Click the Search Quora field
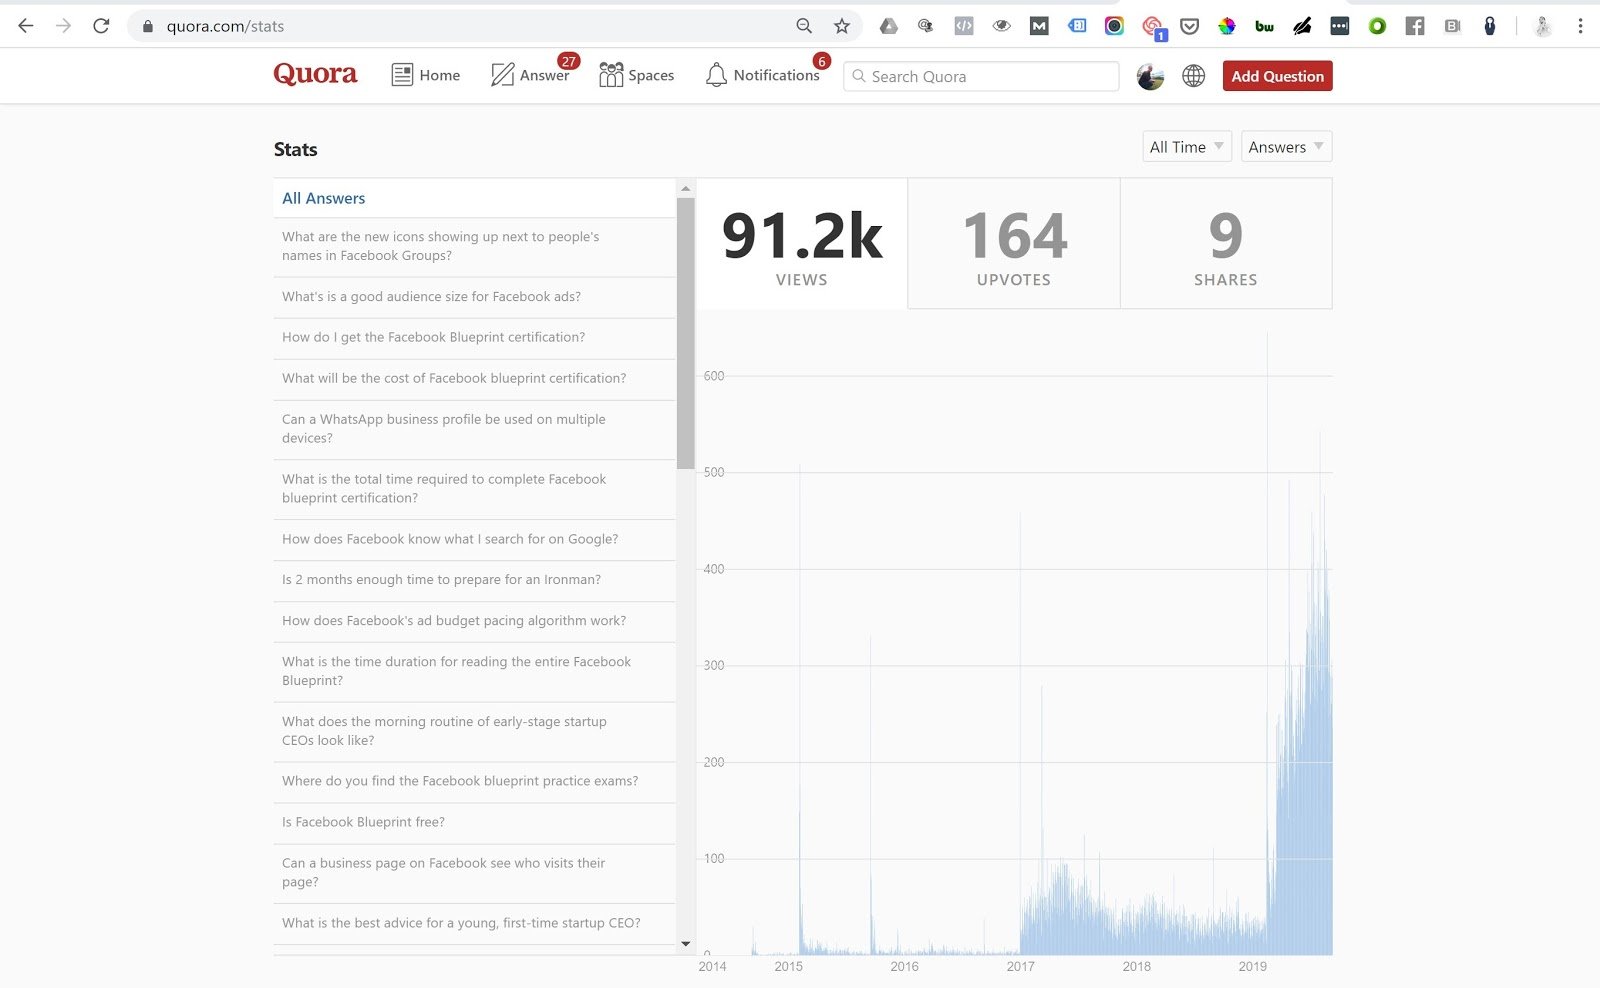Screen dimensions: 1600x988 tap(981, 76)
